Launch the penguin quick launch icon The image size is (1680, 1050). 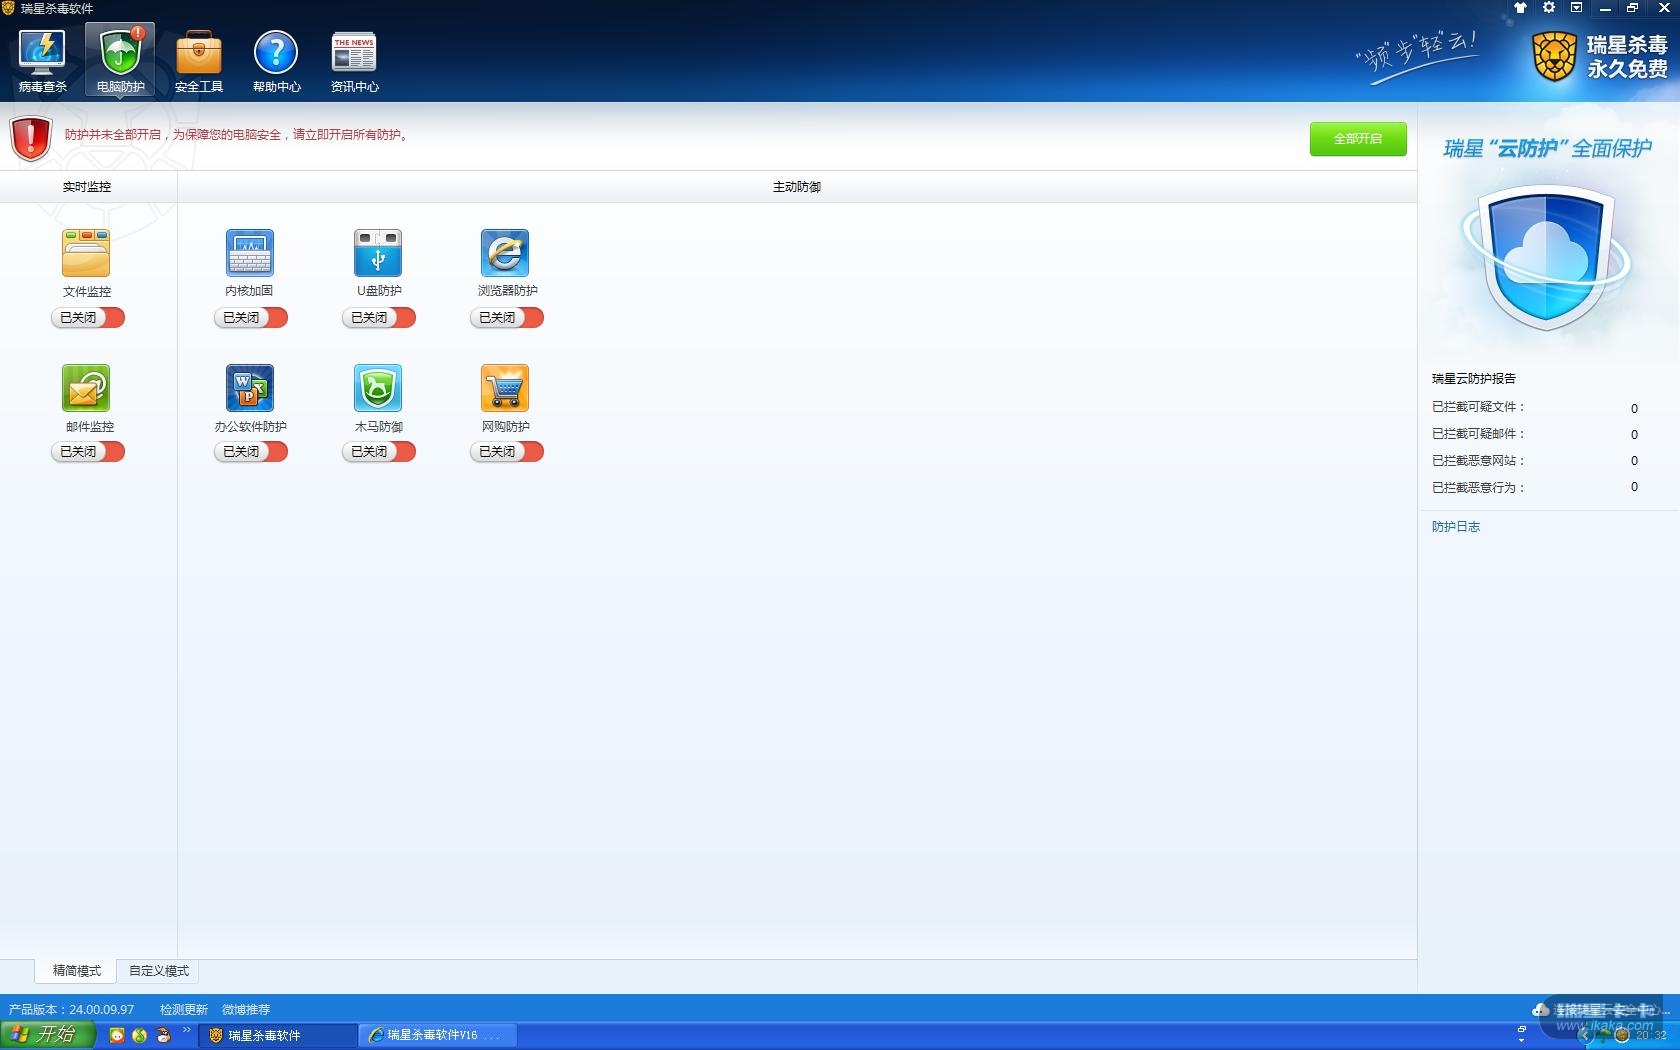click(163, 1035)
